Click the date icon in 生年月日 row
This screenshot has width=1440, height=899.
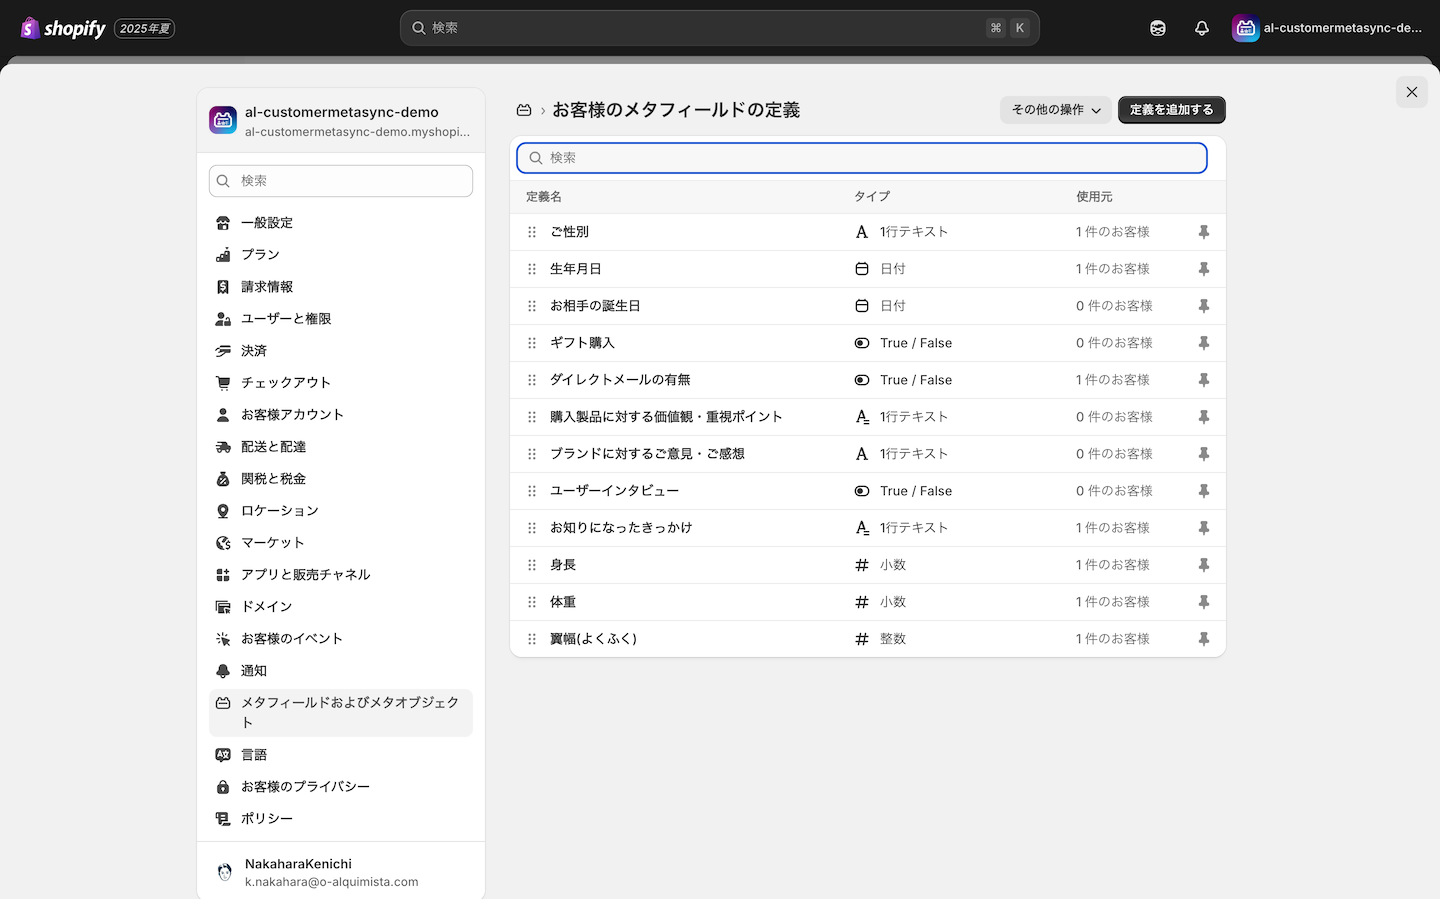862,269
